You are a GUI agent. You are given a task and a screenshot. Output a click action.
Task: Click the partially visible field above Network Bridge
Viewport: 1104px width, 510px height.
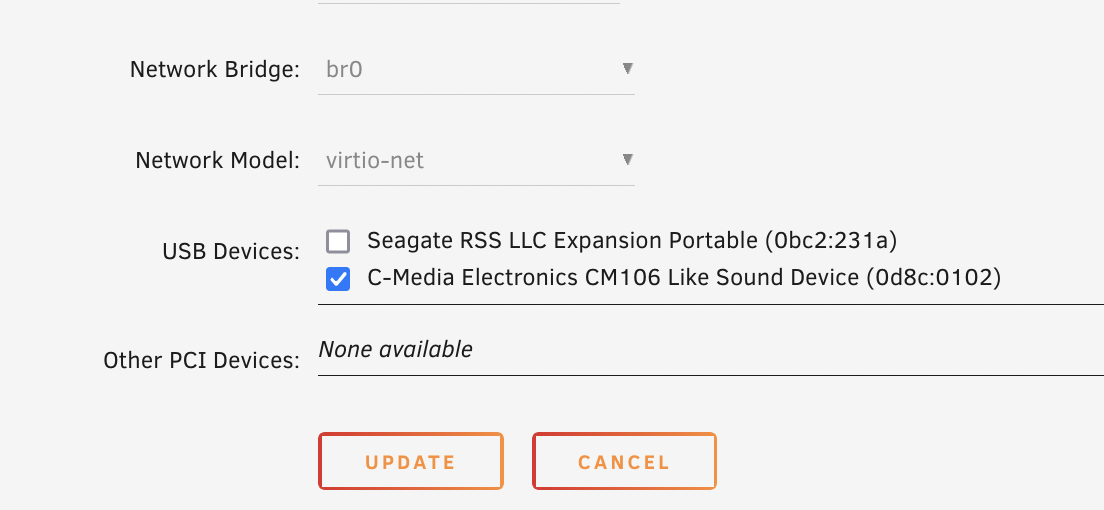(468, 3)
